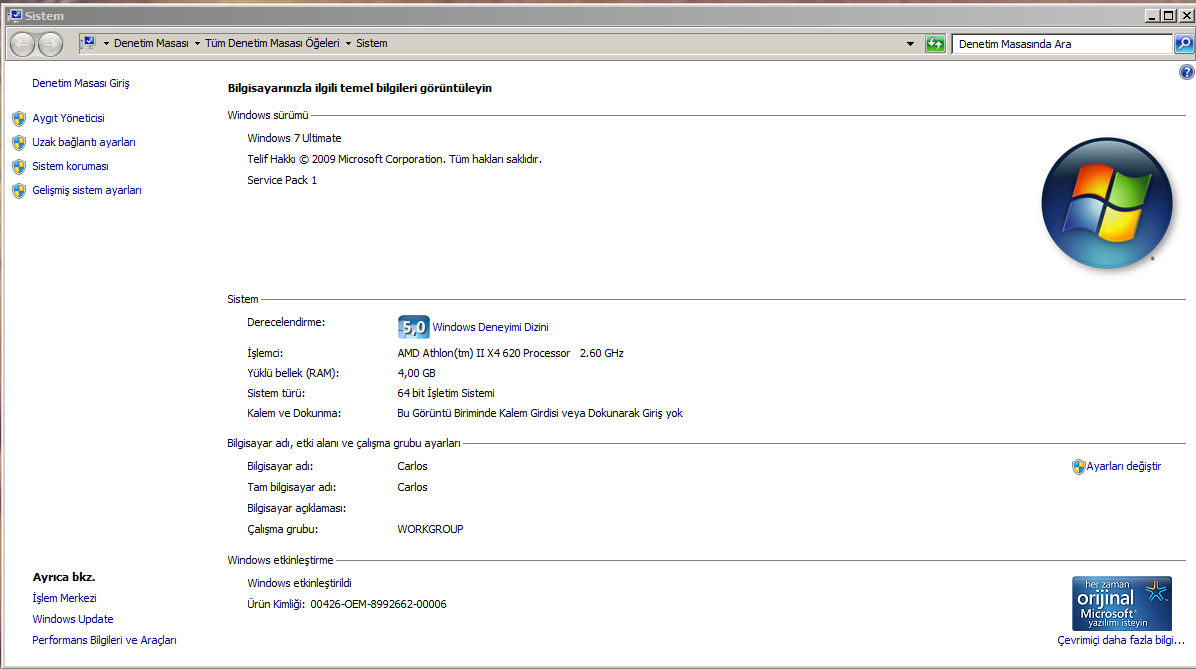Click the Forward navigation arrow button
1196x669 pixels.
(x=50, y=44)
